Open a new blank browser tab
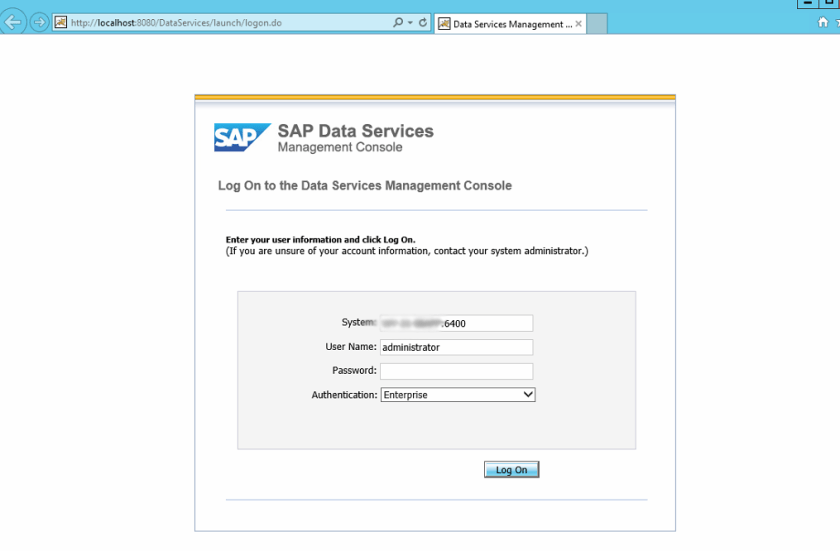Screen dimensions: 840x551 tap(596, 24)
